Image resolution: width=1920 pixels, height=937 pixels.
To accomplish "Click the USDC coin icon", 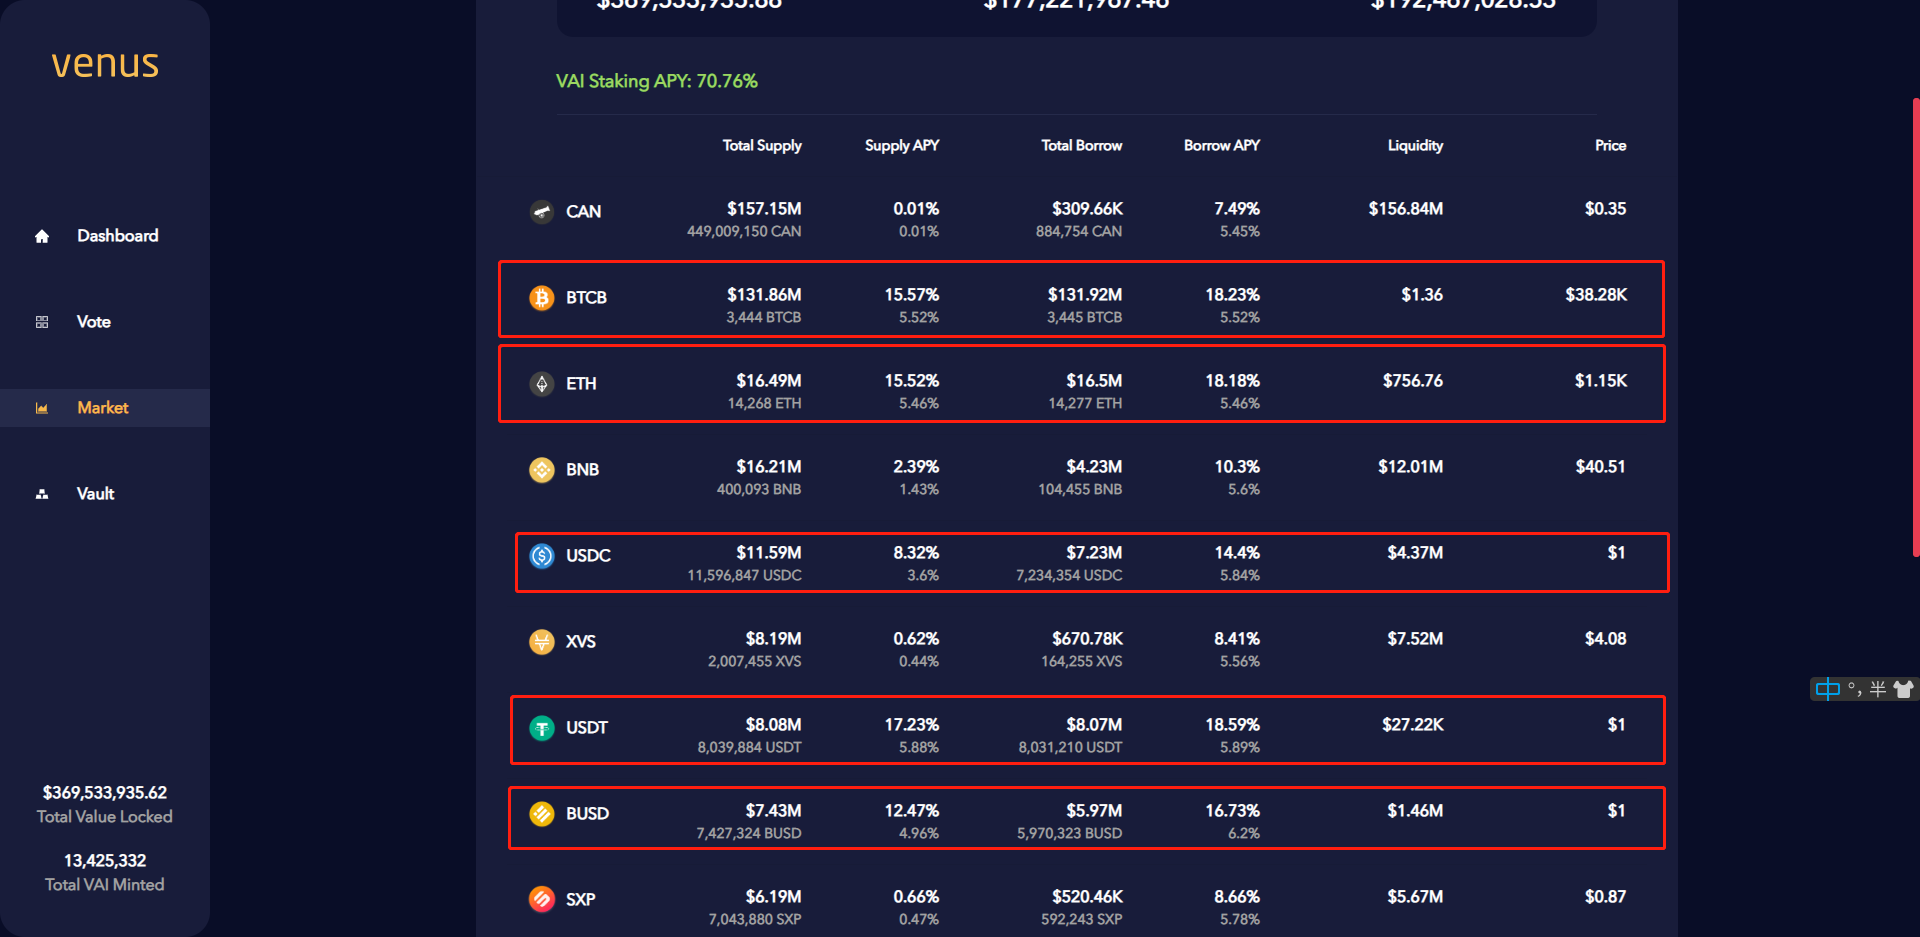I will 542,556.
